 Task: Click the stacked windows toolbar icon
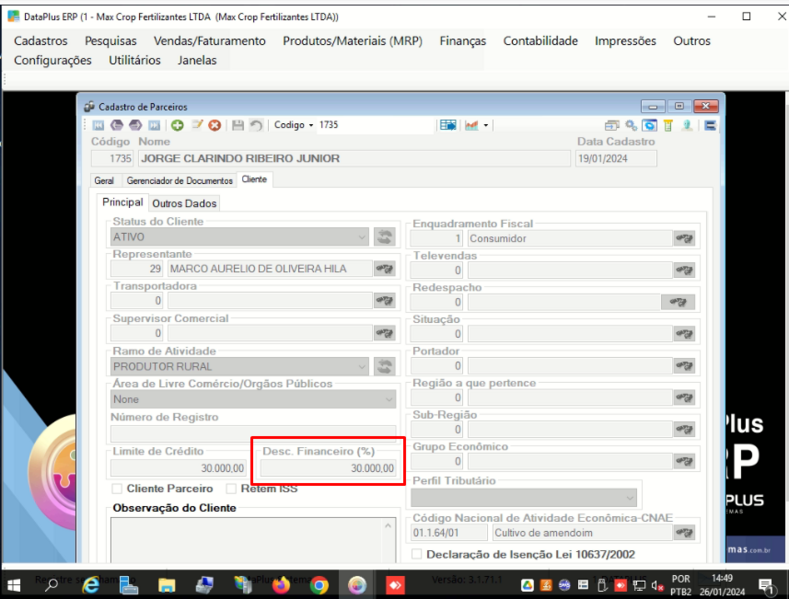tap(612, 125)
